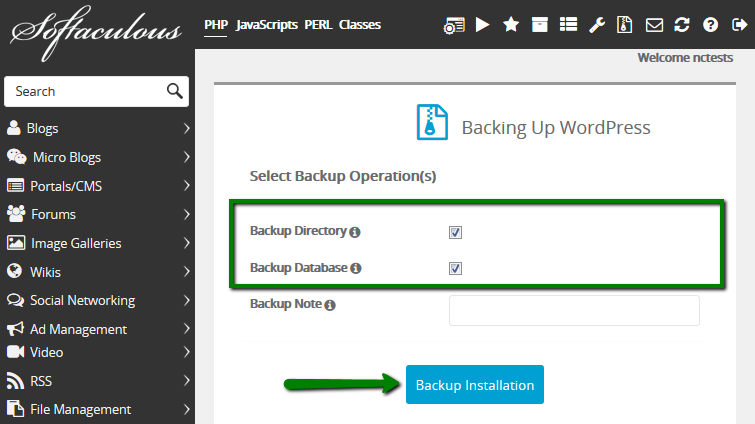The width and height of the screenshot is (755, 424).
Task: Open the envelope email settings icon
Action: [x=654, y=25]
